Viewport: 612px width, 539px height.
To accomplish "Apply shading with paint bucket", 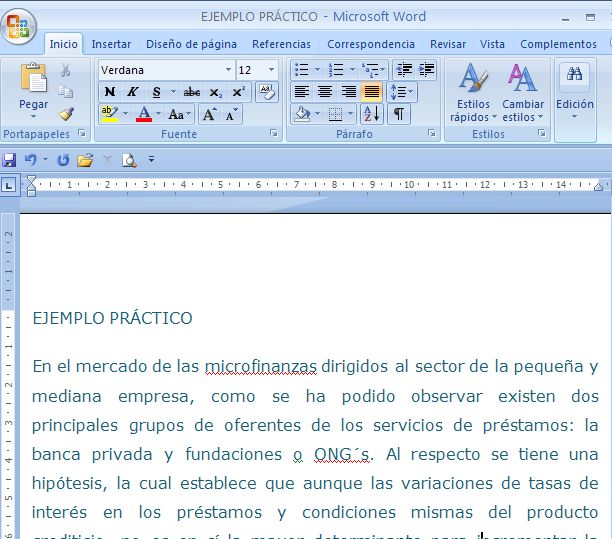I will pos(302,114).
